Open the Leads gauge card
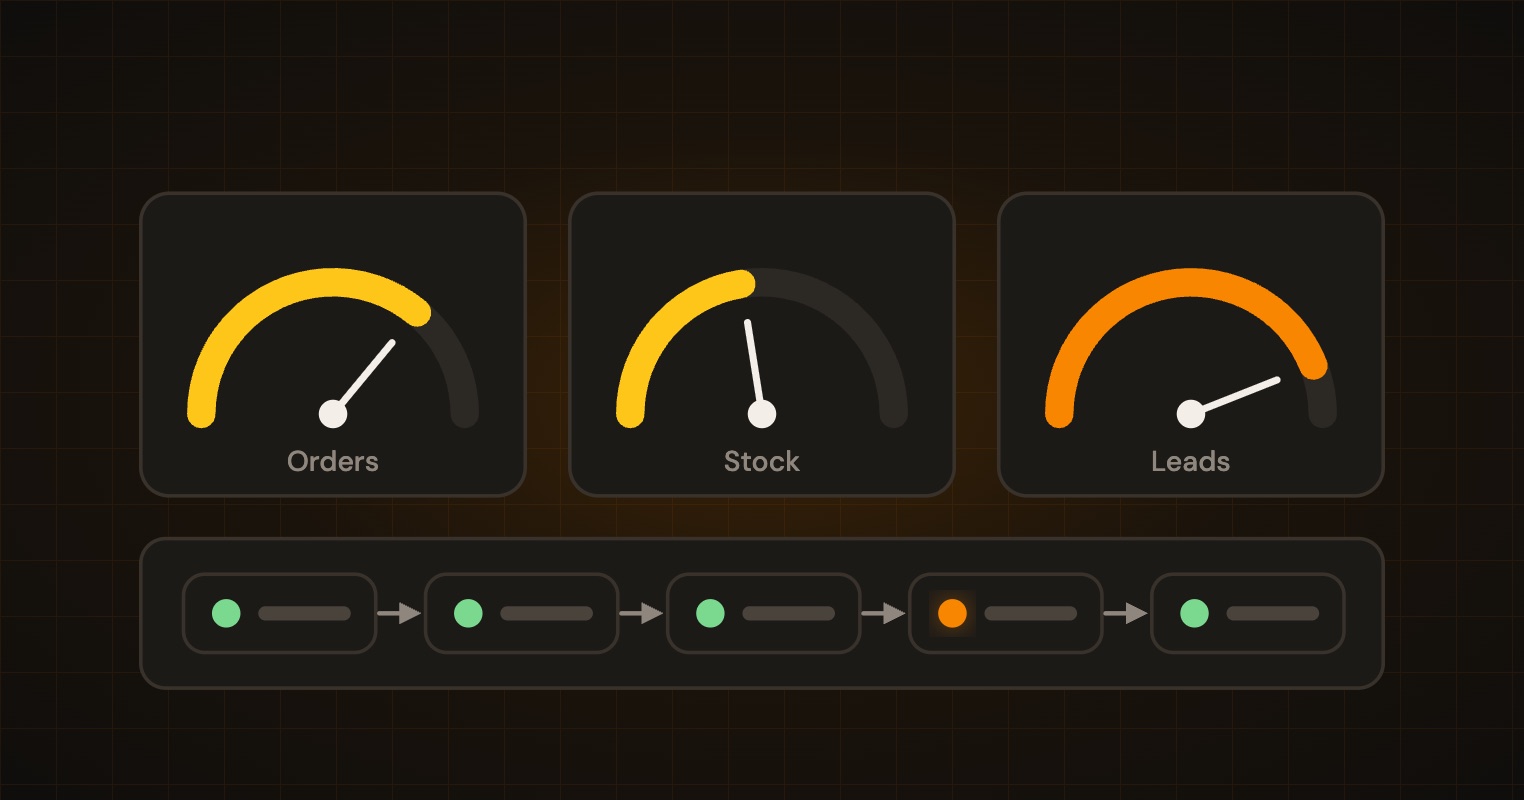Viewport: 1524px width, 800px height. (x=1191, y=344)
